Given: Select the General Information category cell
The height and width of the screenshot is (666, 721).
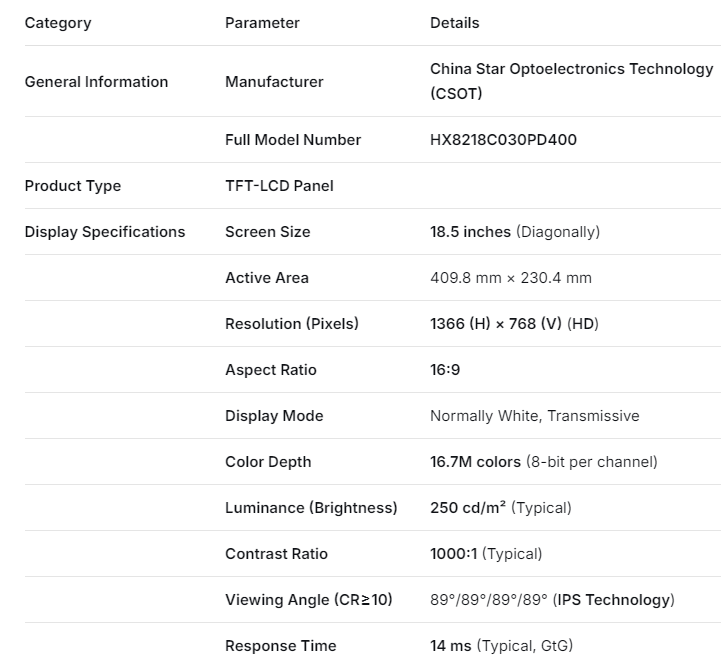Looking at the screenshot, I should tap(96, 82).
